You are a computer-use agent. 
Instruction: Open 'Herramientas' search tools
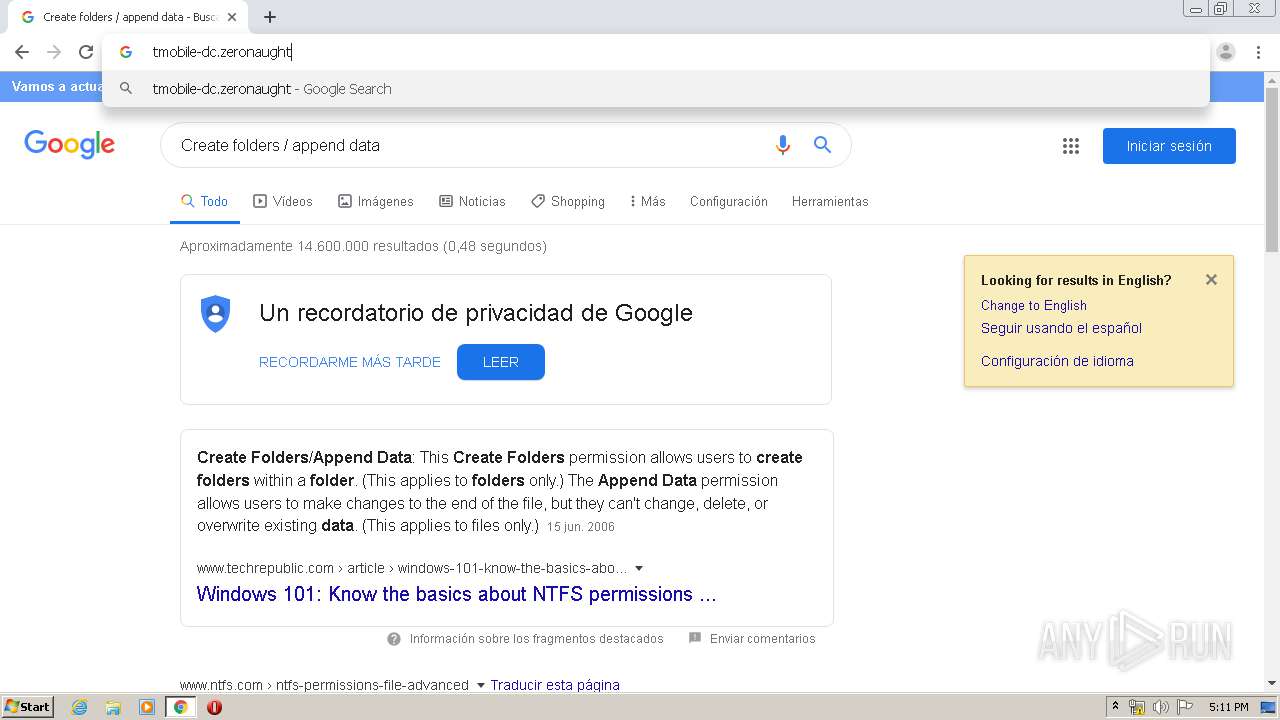click(x=830, y=201)
